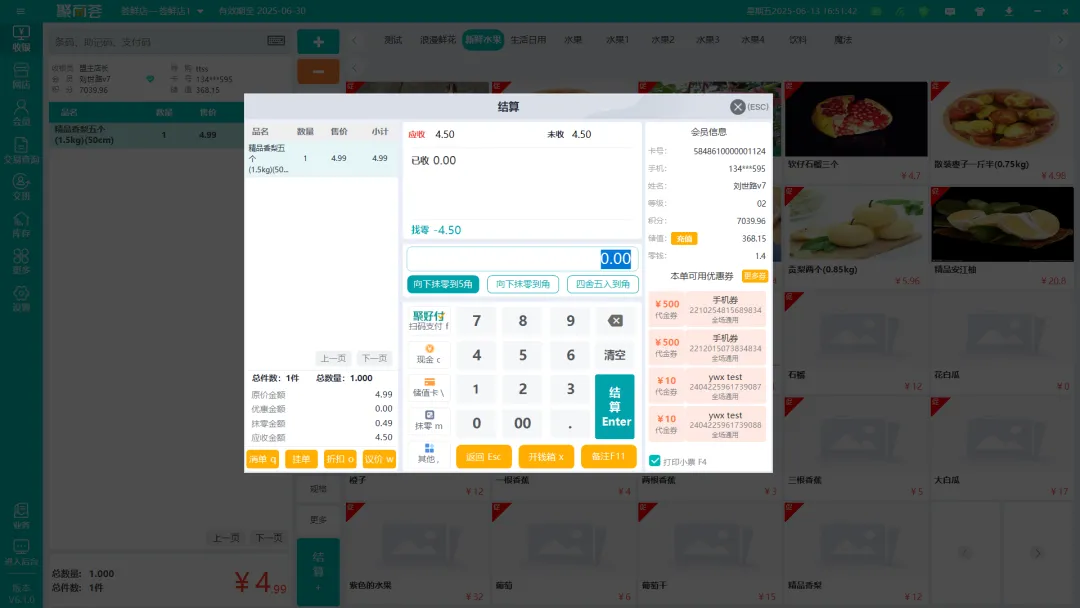Click the 抹零 rounding icon button
The width and height of the screenshot is (1080, 608).
click(x=429, y=420)
